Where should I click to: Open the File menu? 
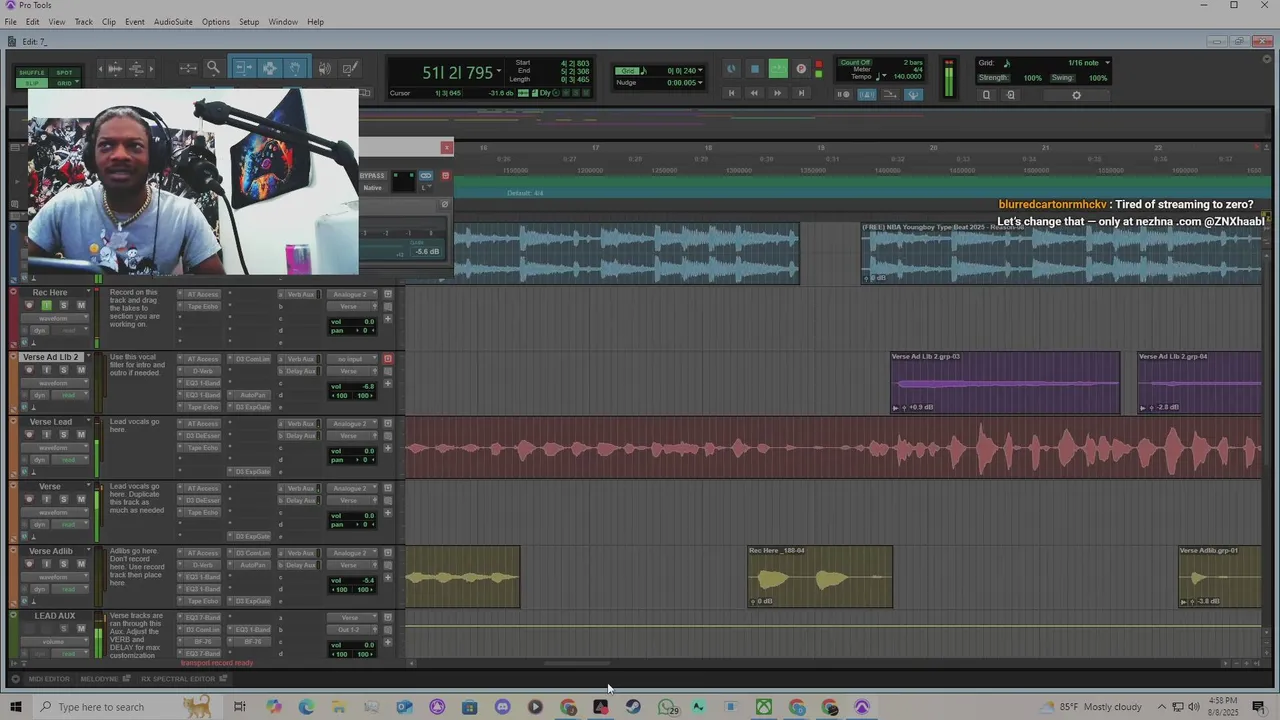coord(10,21)
